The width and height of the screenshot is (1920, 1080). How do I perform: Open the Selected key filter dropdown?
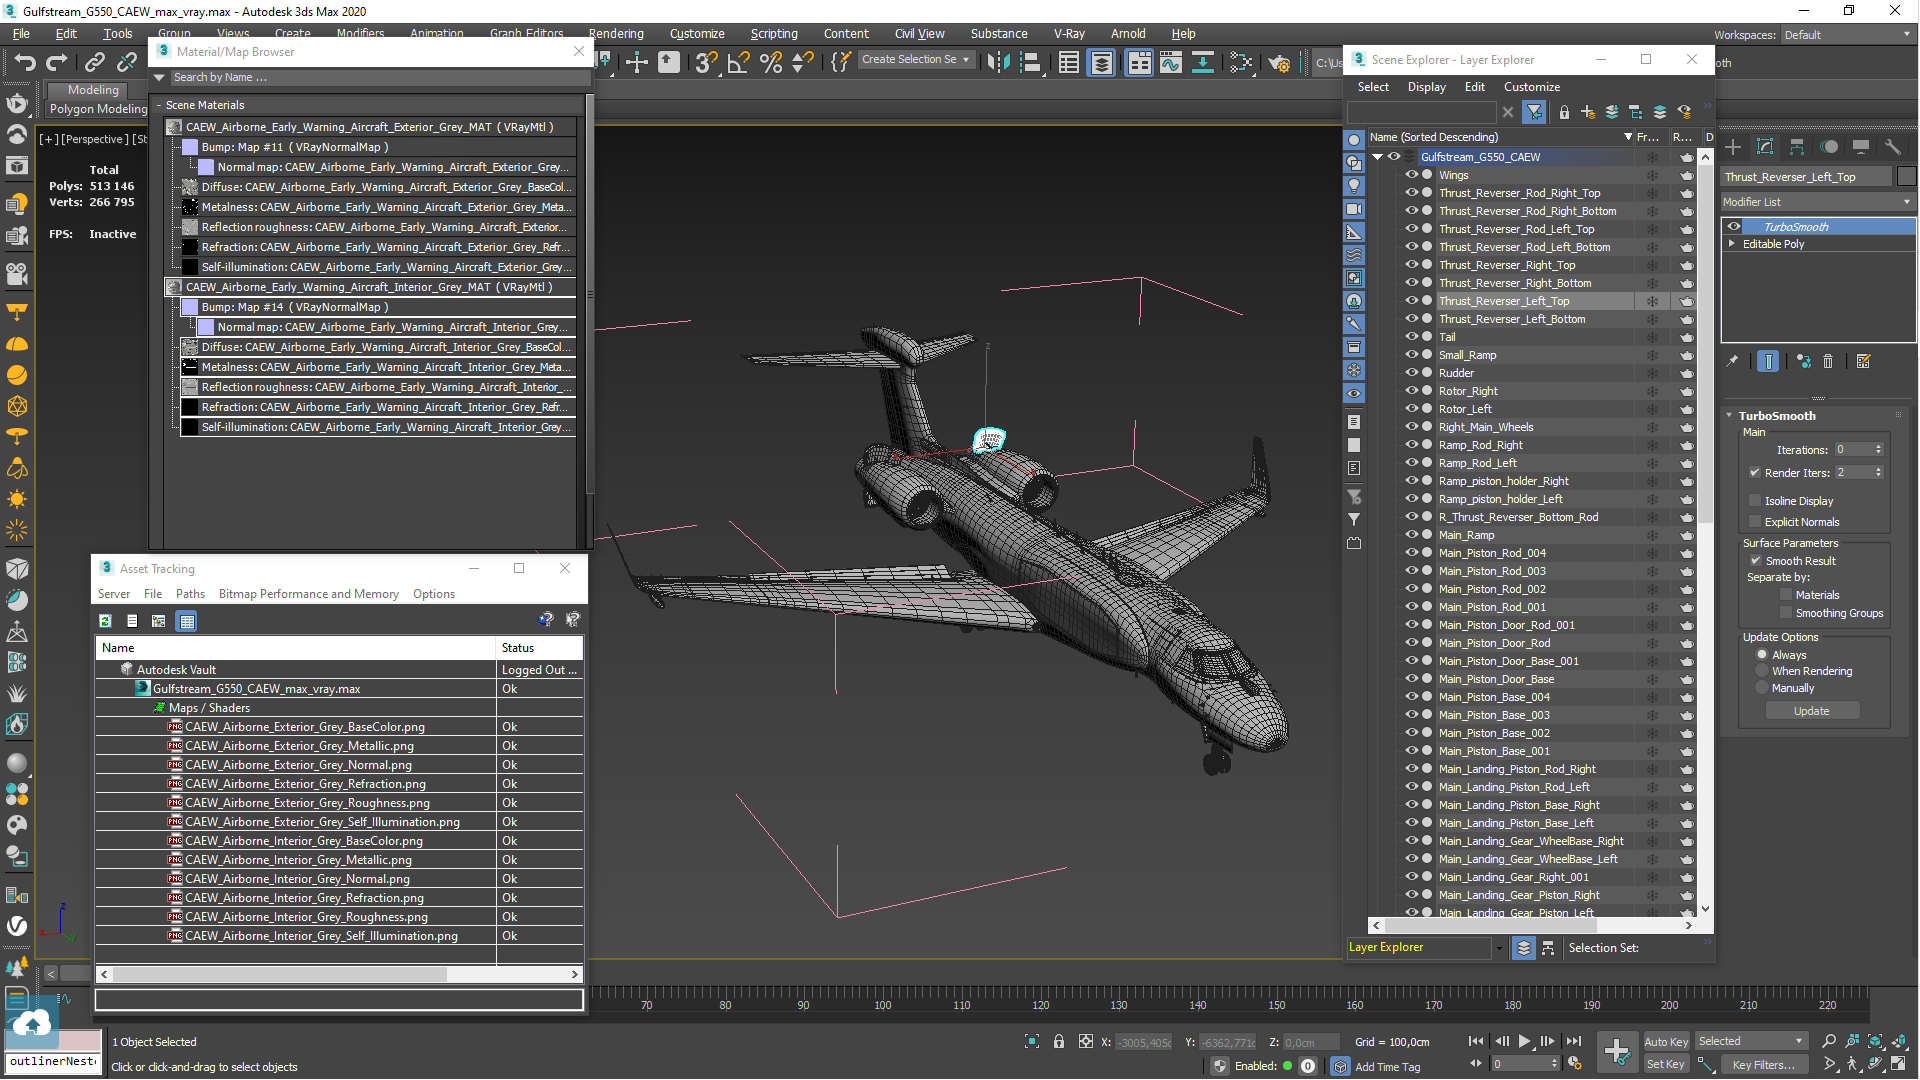point(1750,1042)
